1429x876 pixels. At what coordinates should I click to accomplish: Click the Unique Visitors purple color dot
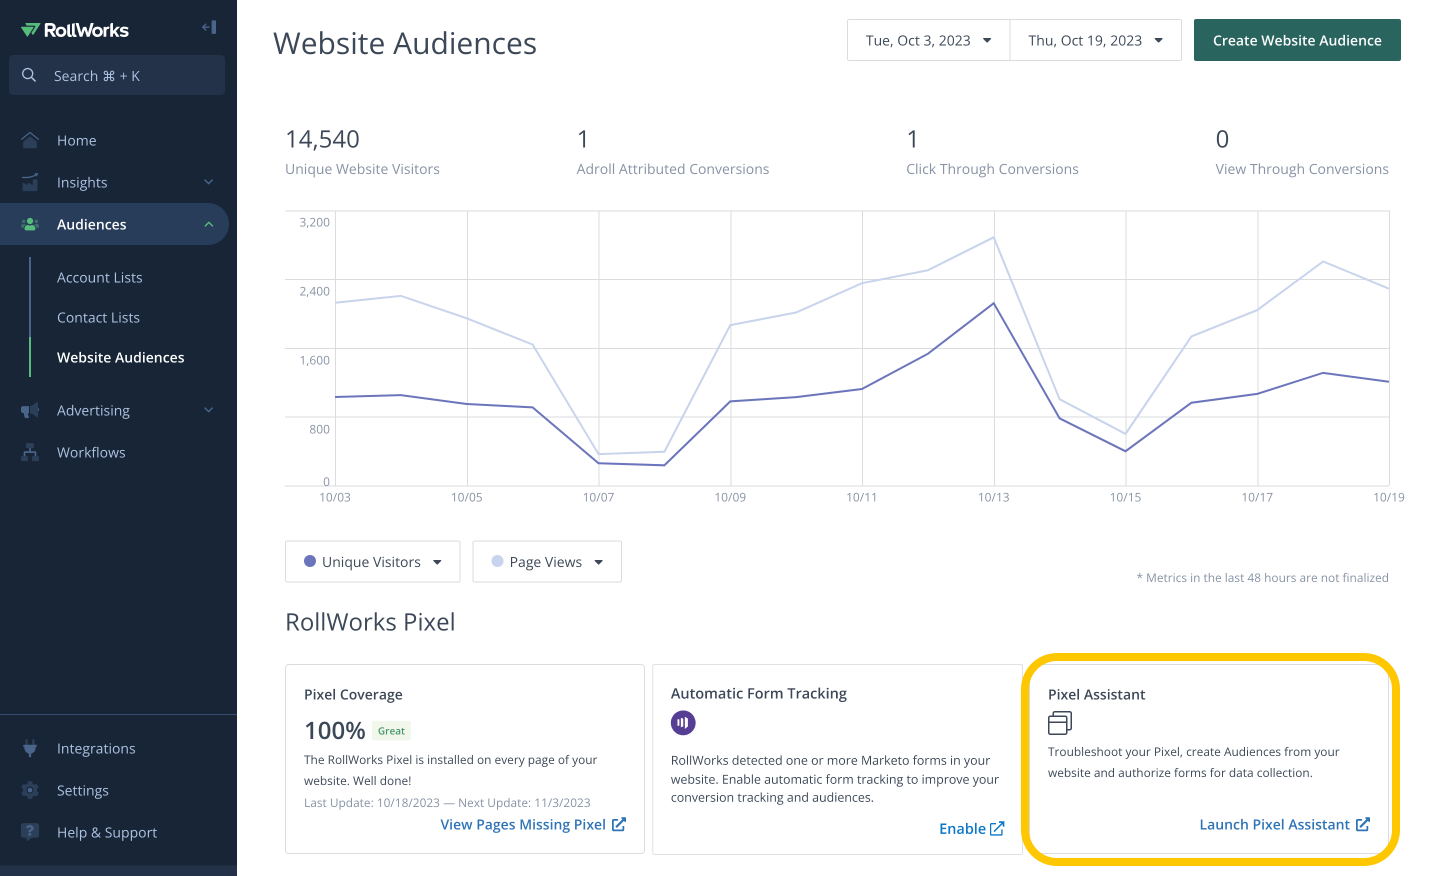(310, 561)
